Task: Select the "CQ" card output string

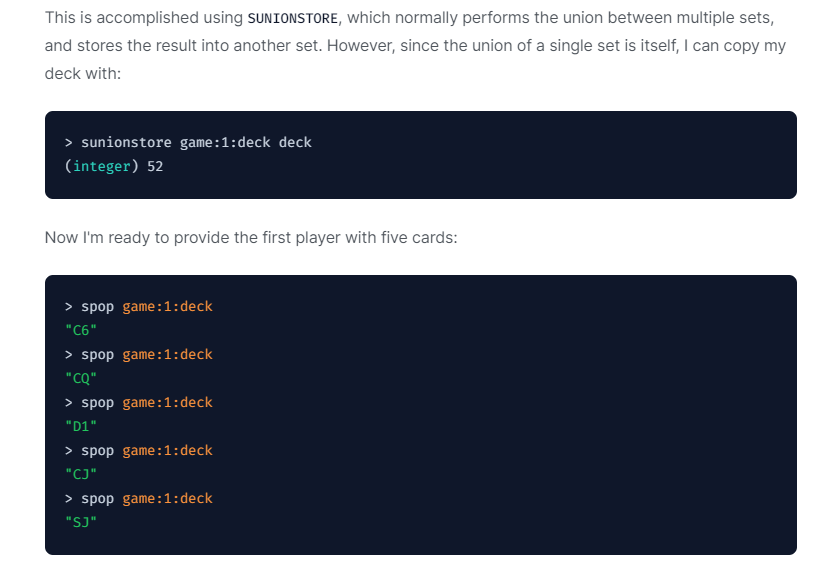Action: [80, 379]
